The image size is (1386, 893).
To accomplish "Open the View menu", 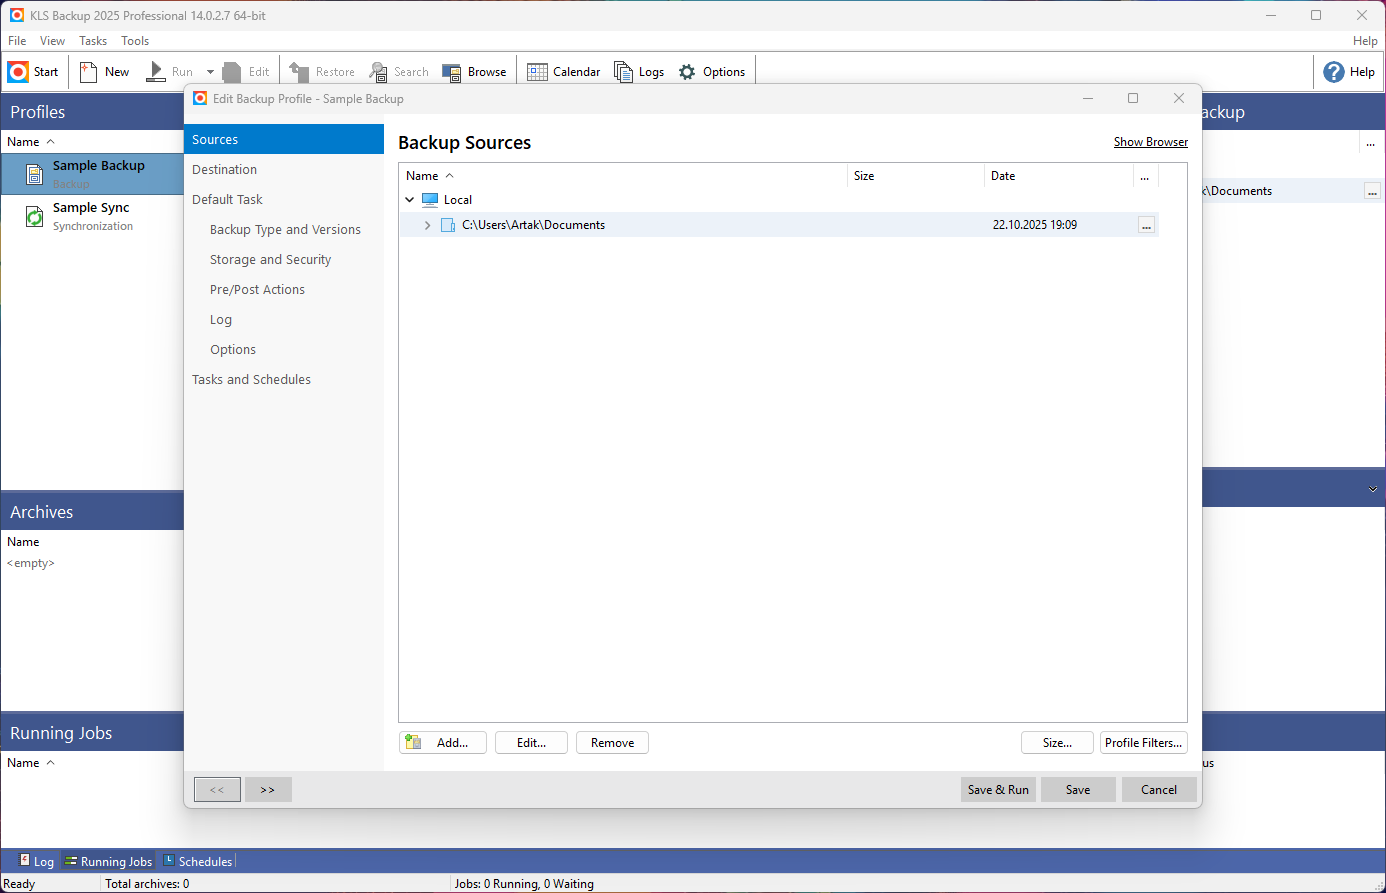I will tap(52, 41).
